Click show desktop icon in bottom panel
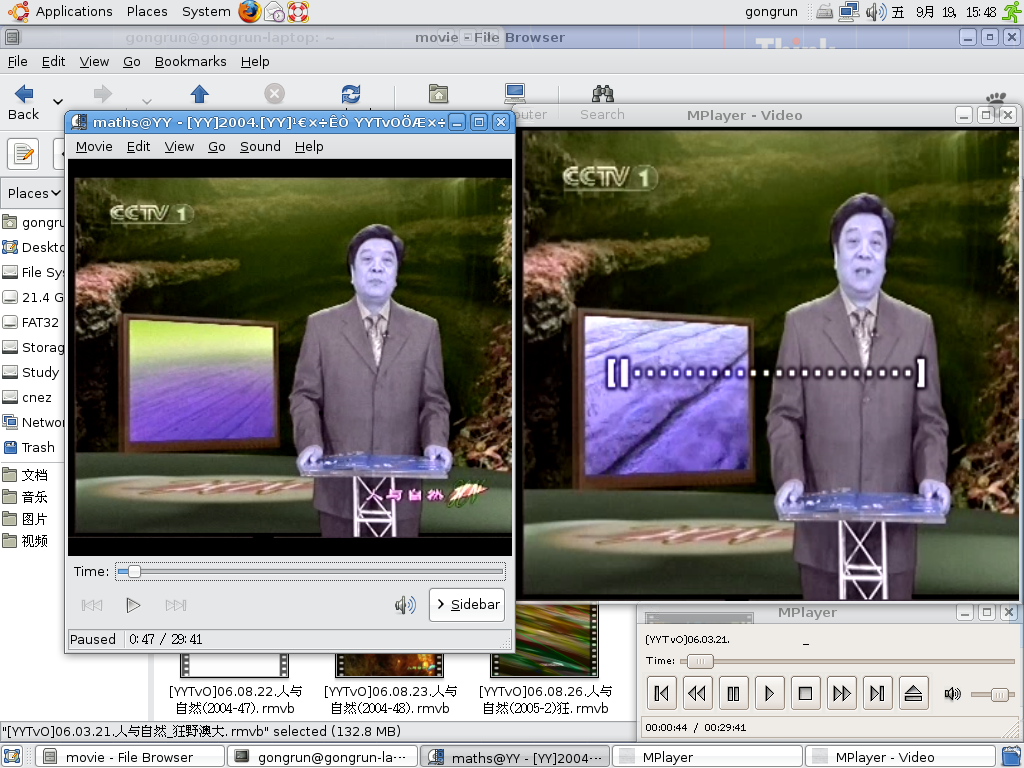This screenshot has width=1024, height=768. [12, 757]
